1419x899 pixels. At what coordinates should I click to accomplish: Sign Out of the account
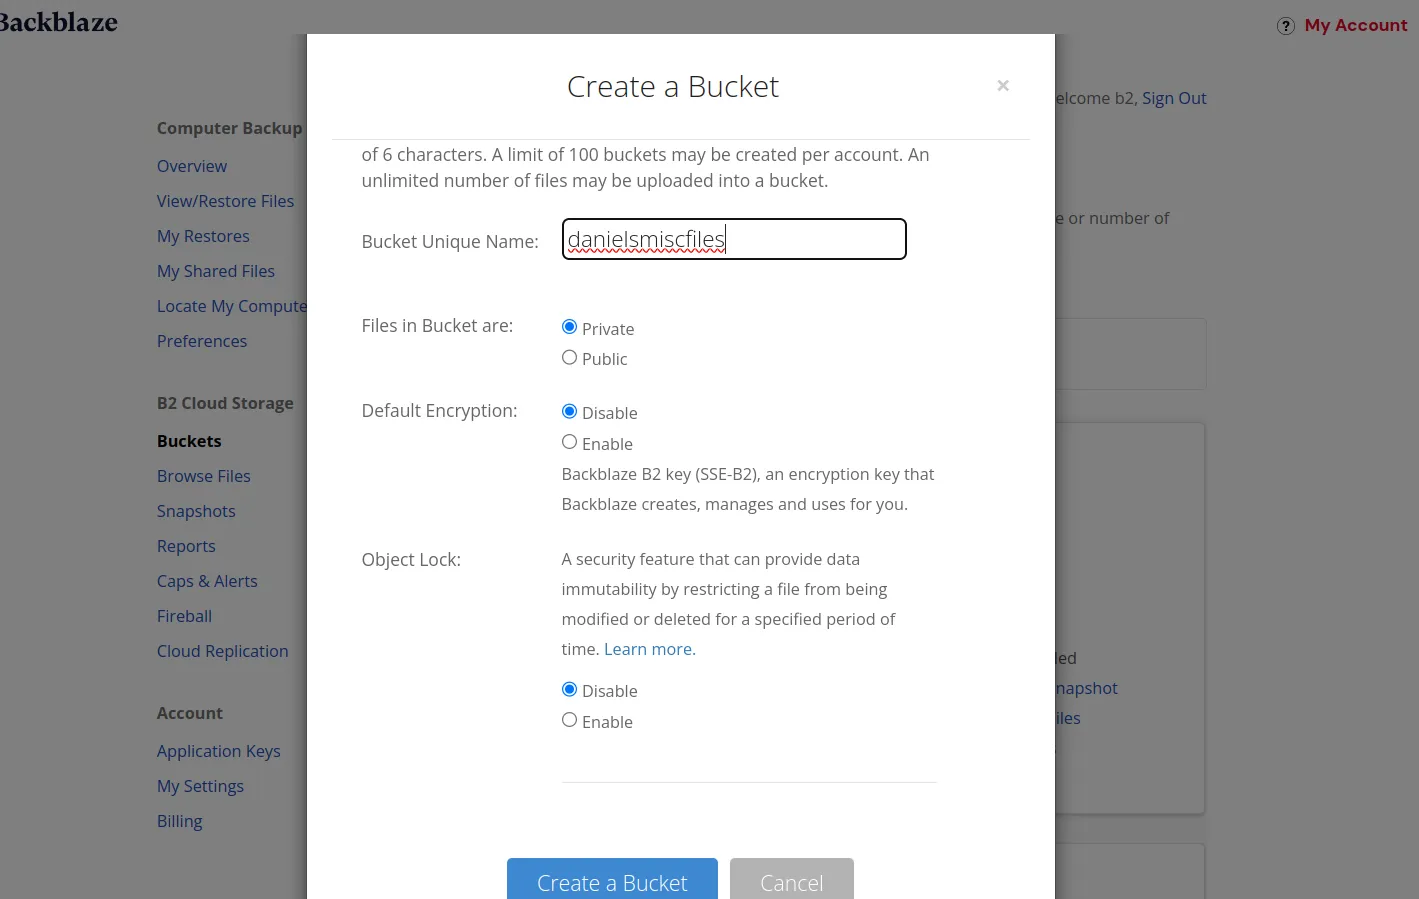pos(1174,98)
